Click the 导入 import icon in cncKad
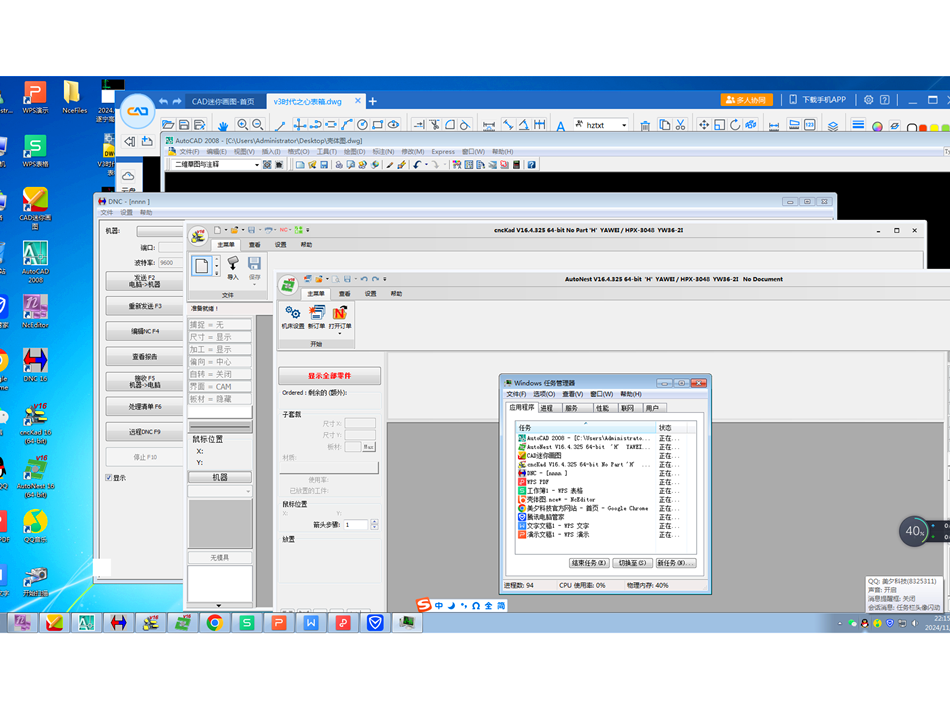The image size is (950, 712). [233, 264]
